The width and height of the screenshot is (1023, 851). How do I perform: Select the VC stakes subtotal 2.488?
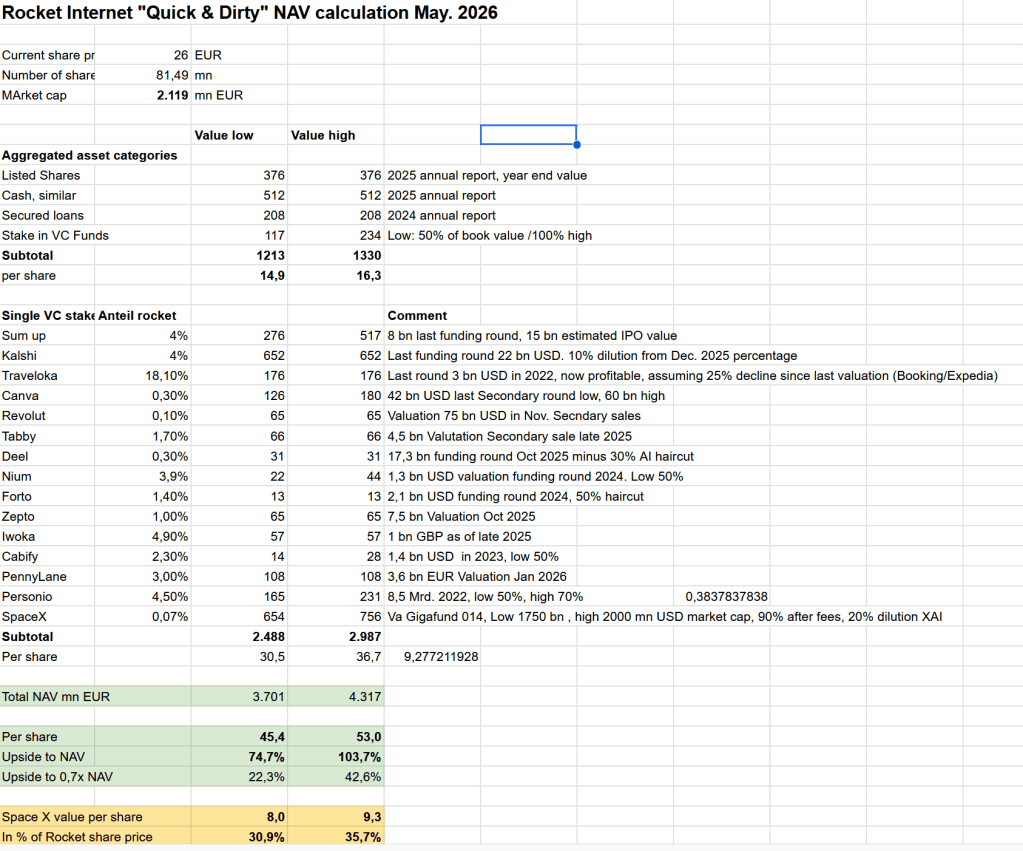tap(269, 637)
